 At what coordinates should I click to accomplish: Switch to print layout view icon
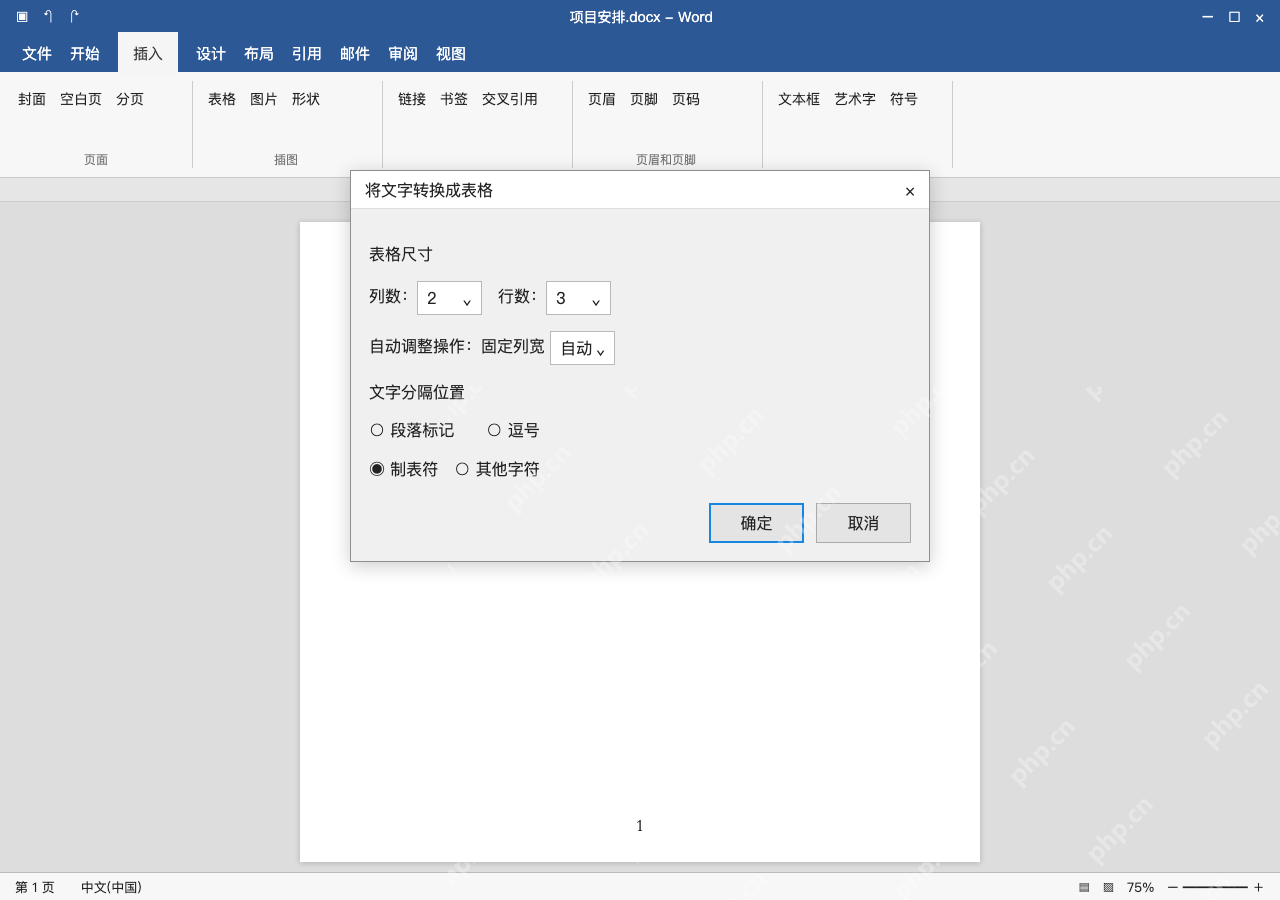point(1084,887)
